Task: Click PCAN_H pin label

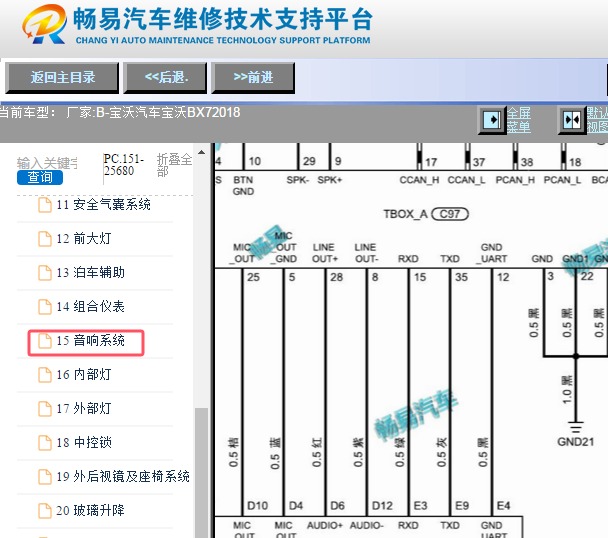Action: coord(515,180)
